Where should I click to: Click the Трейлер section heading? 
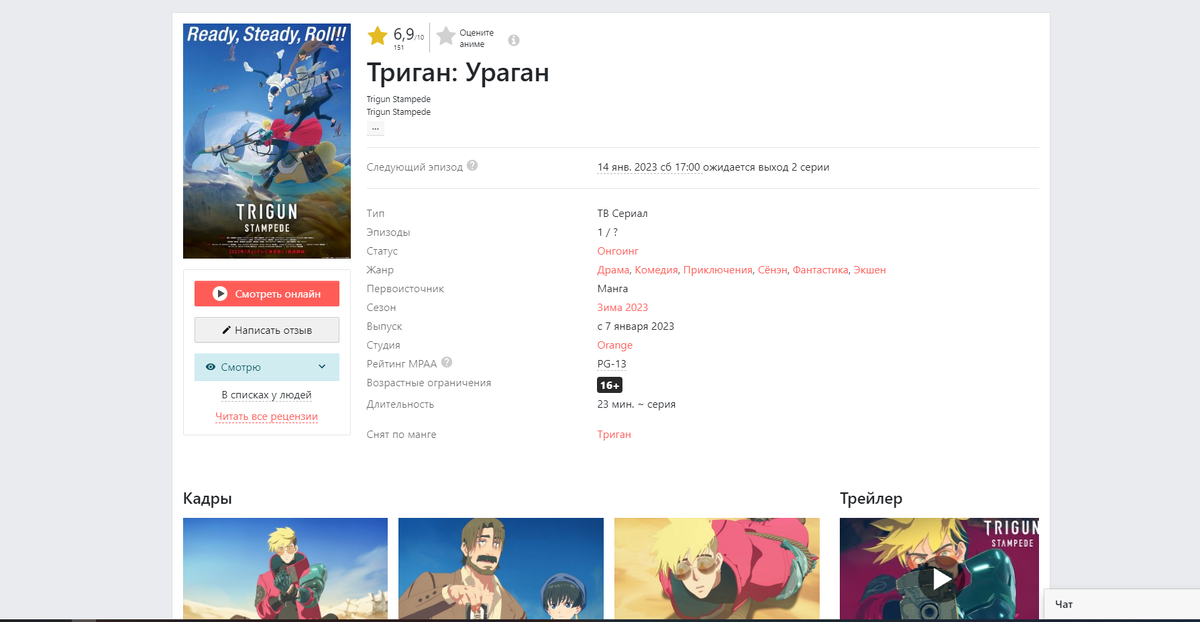click(x=871, y=498)
